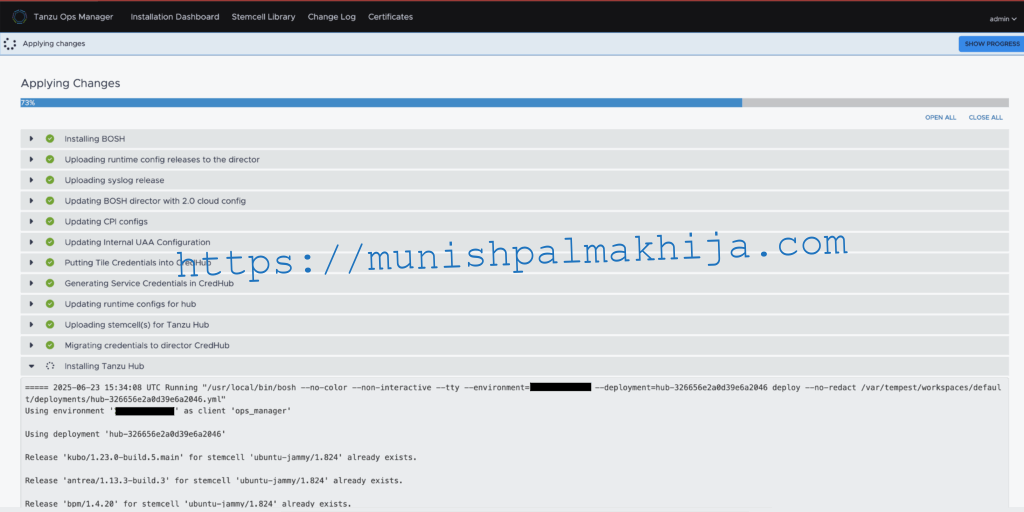Open the admin user dropdown
Image resolution: width=1024 pixels, height=512 pixels.
coord(1002,19)
